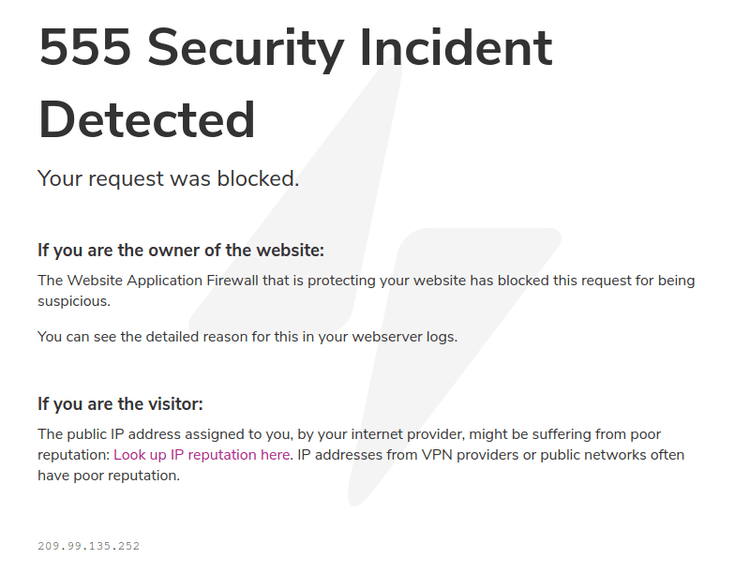Screen dimensions: 750x563
Task: Click 'If you are the visitor:' heading
Action: coord(120,404)
